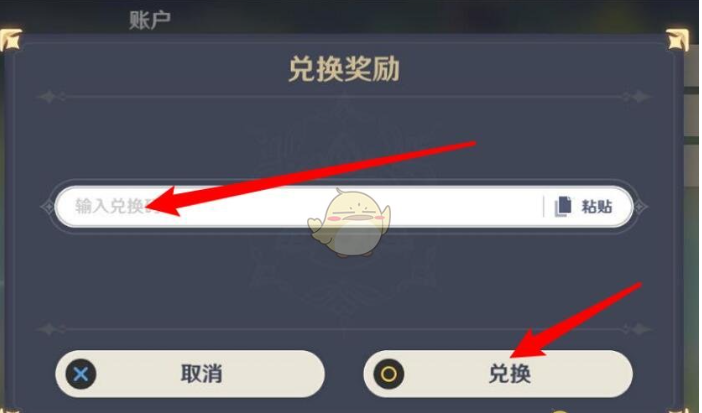Click the 兑换奖励 dialog title
Screen dimensions: 702x413
click(x=344, y=69)
